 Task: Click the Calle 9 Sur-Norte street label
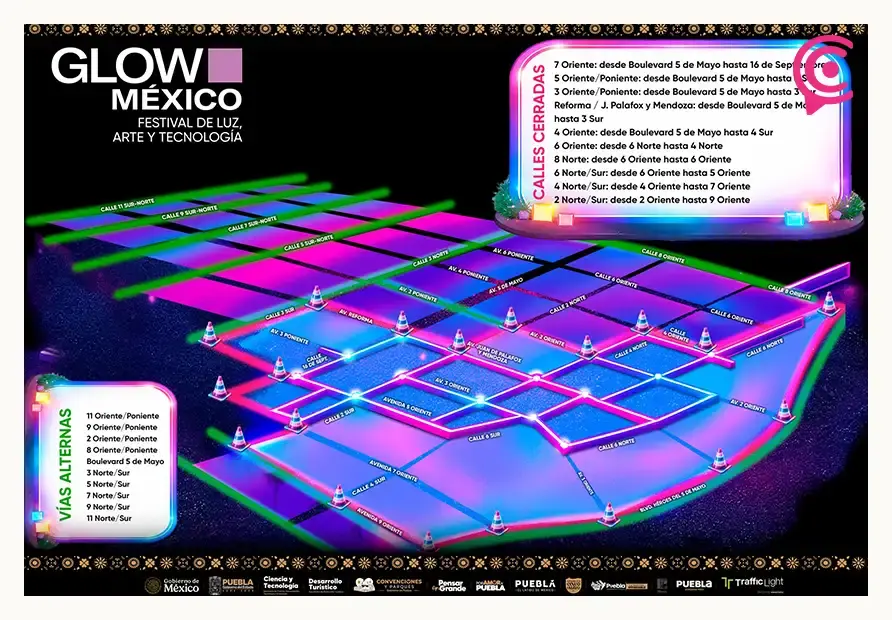pos(189,213)
